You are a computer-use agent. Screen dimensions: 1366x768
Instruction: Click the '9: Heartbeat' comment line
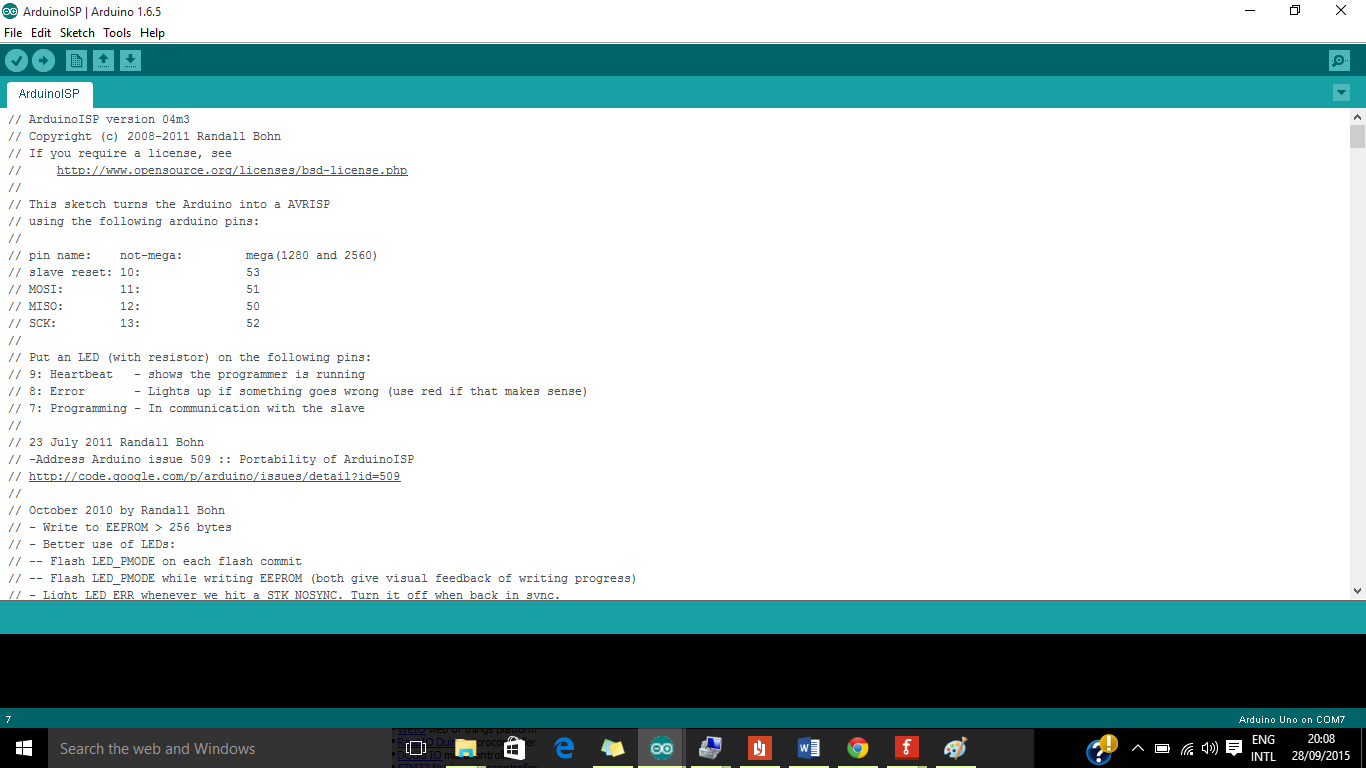187,374
